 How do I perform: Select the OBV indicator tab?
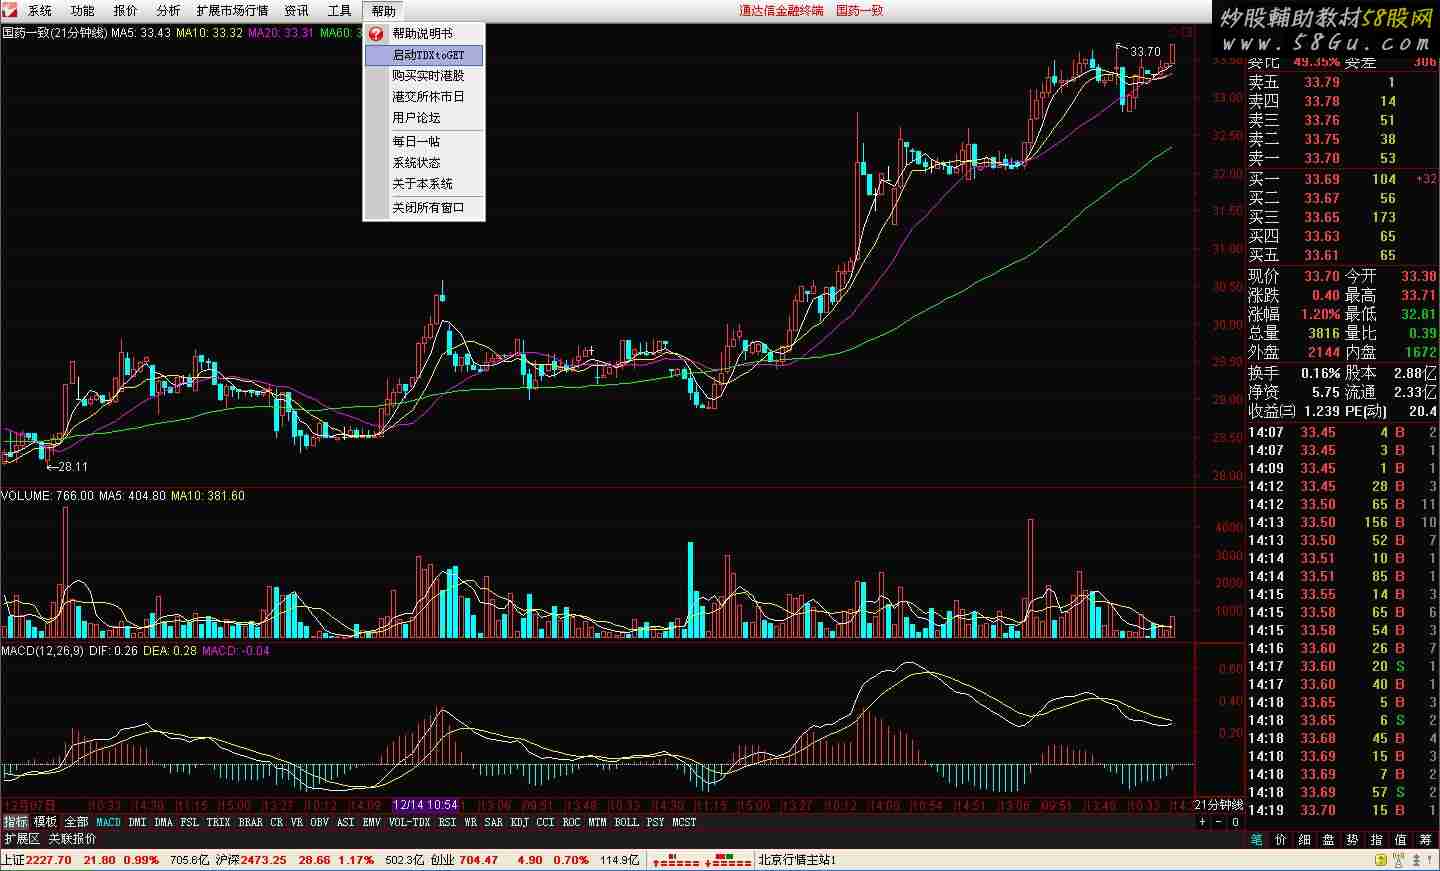pyautogui.click(x=319, y=822)
